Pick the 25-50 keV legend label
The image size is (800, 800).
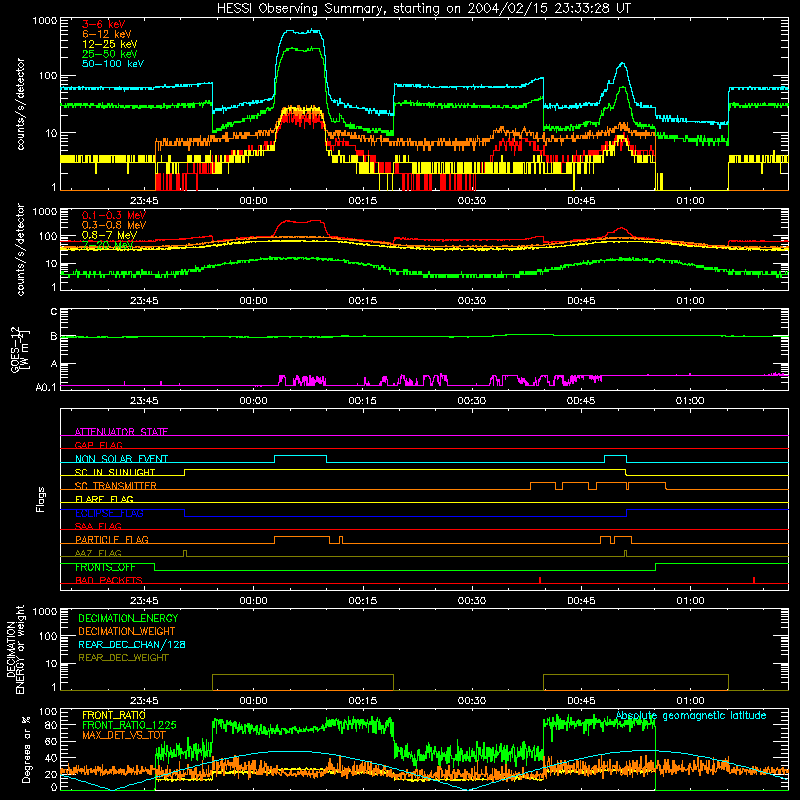coord(110,54)
